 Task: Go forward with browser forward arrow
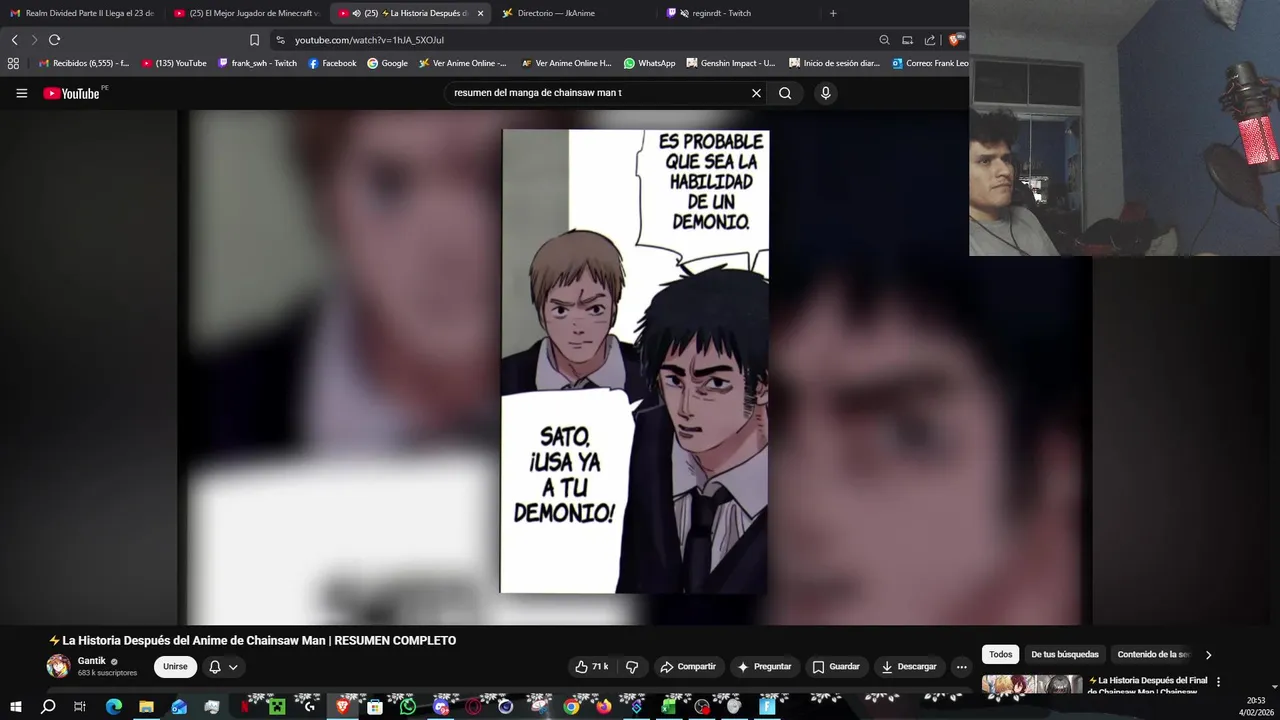pyautogui.click(x=34, y=40)
